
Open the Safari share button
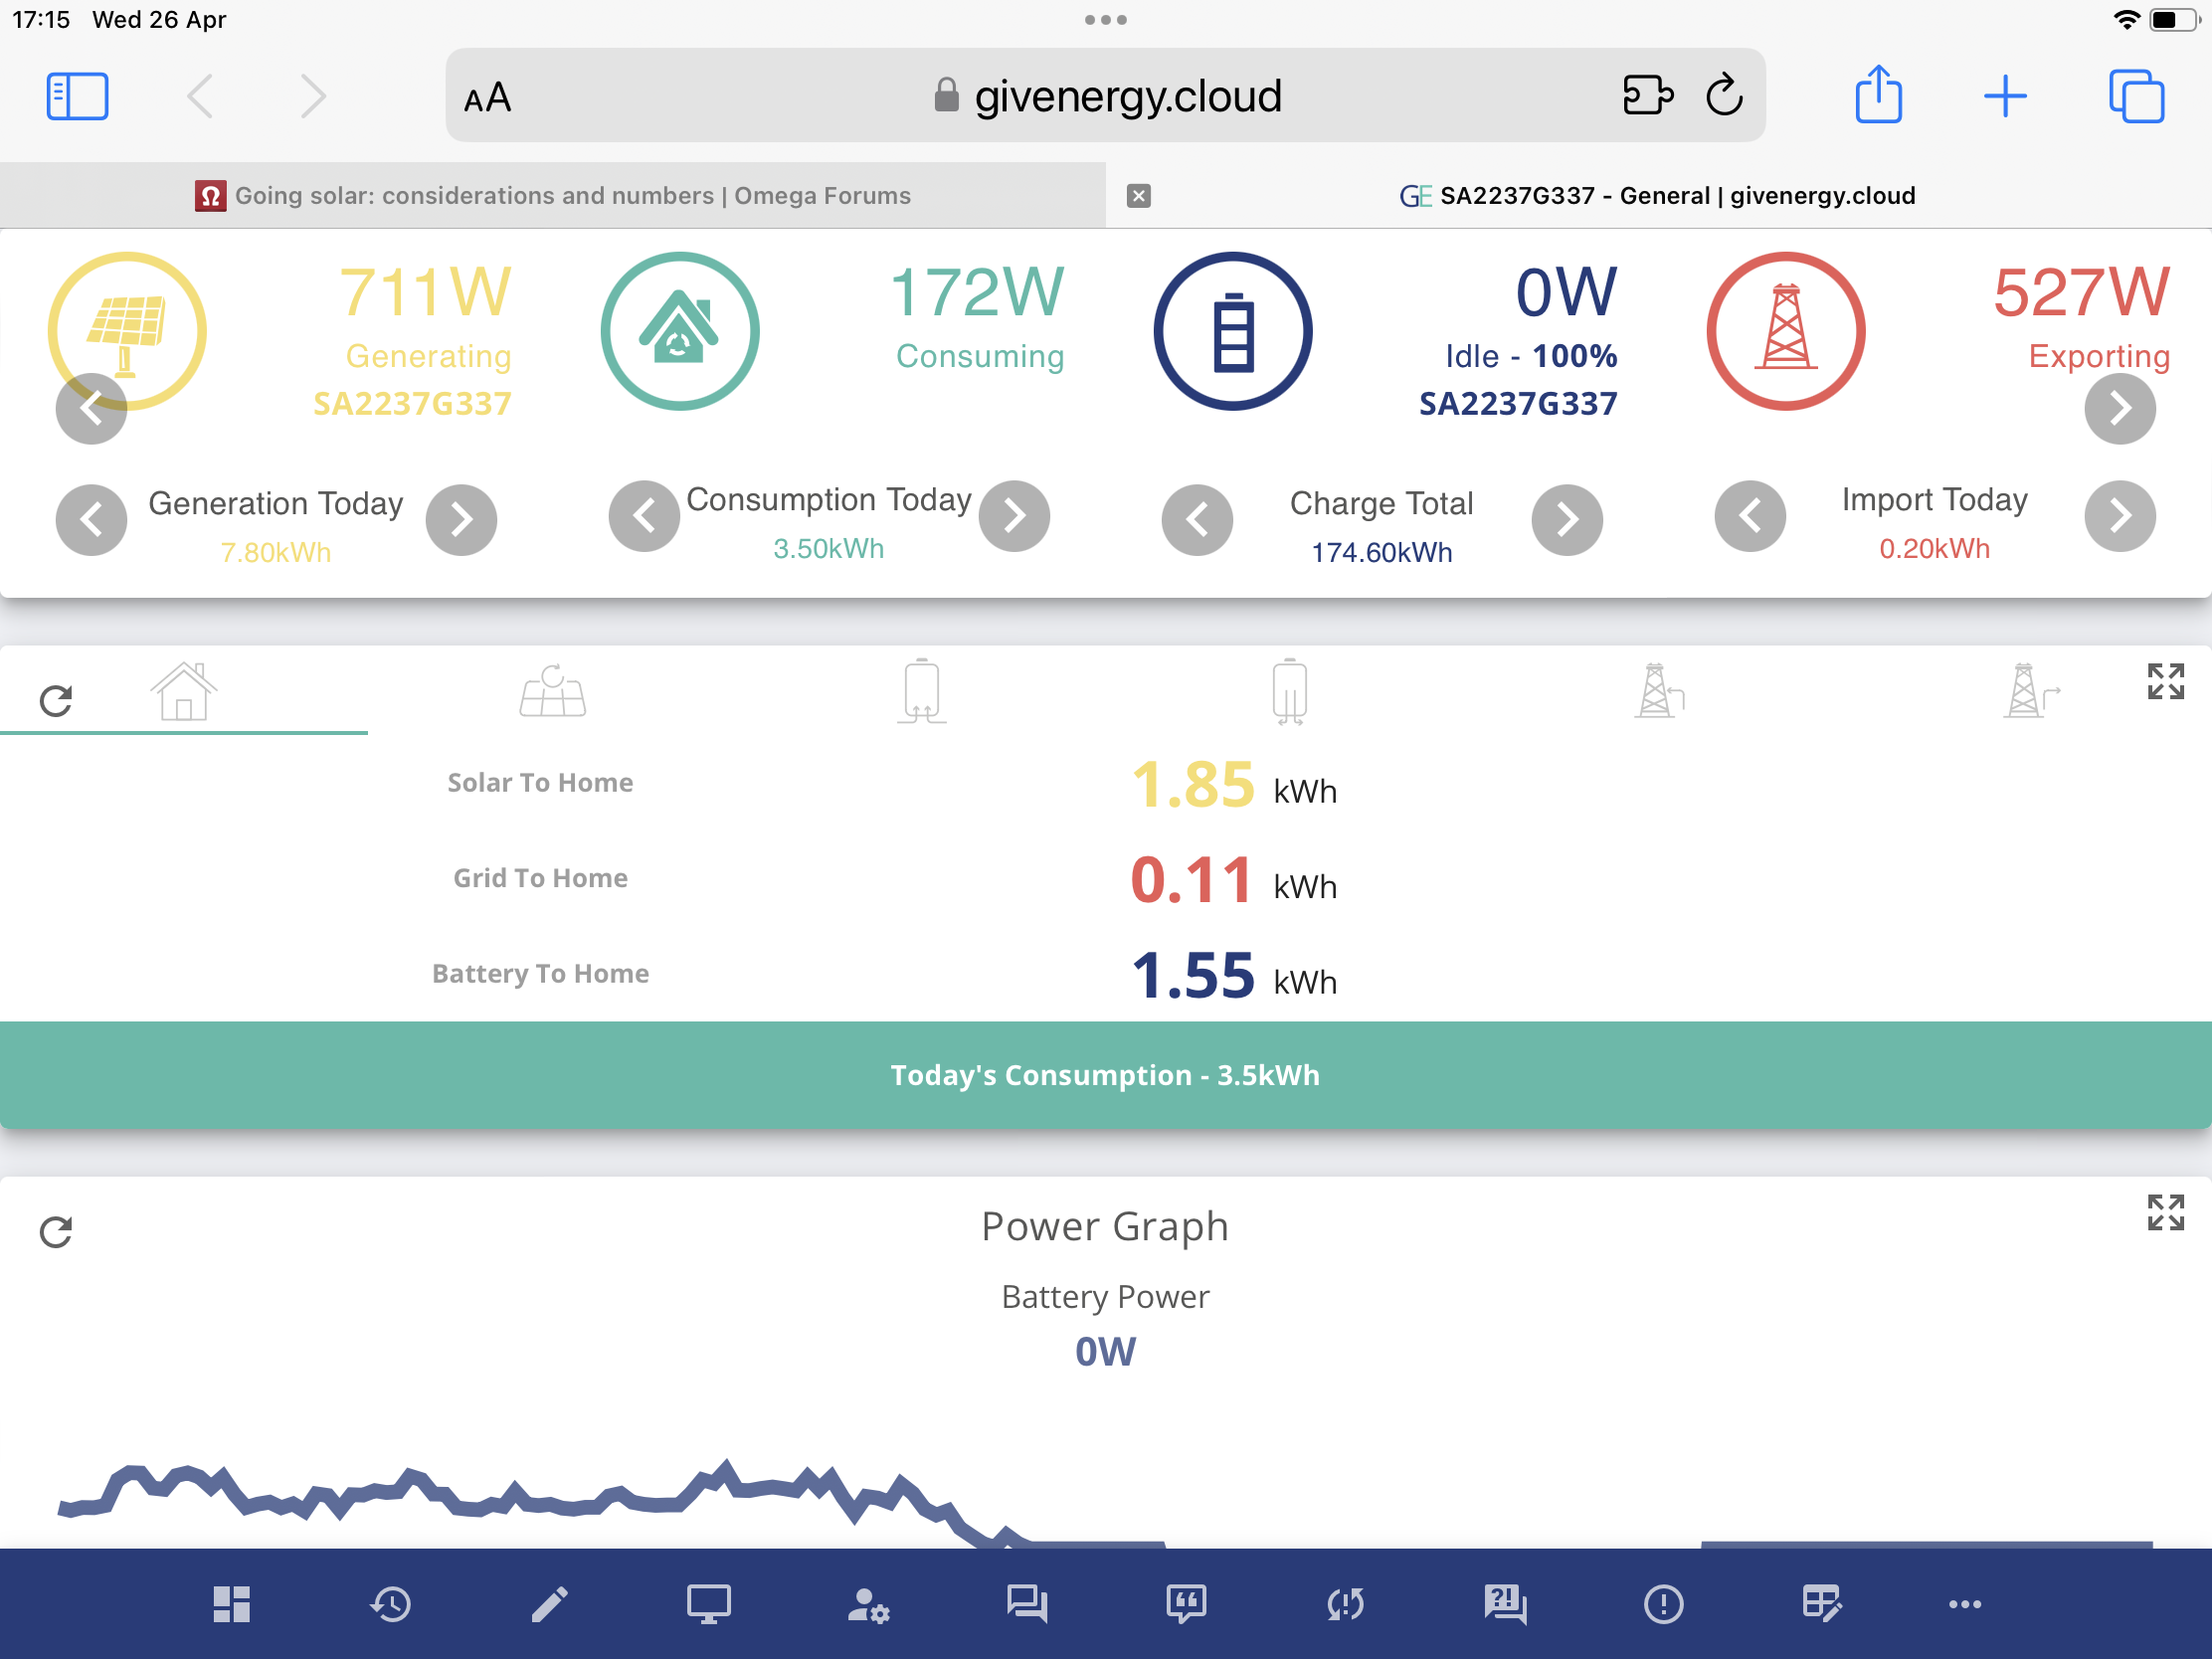click(x=1878, y=95)
